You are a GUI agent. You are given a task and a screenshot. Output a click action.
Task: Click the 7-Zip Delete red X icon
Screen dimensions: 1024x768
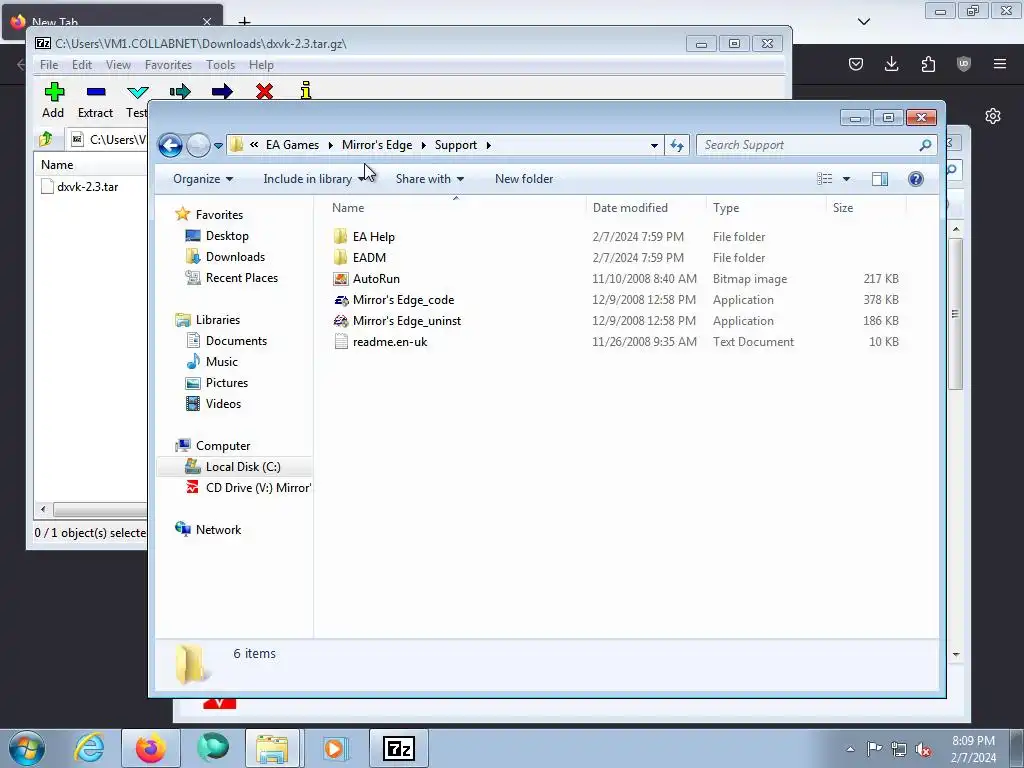264,91
